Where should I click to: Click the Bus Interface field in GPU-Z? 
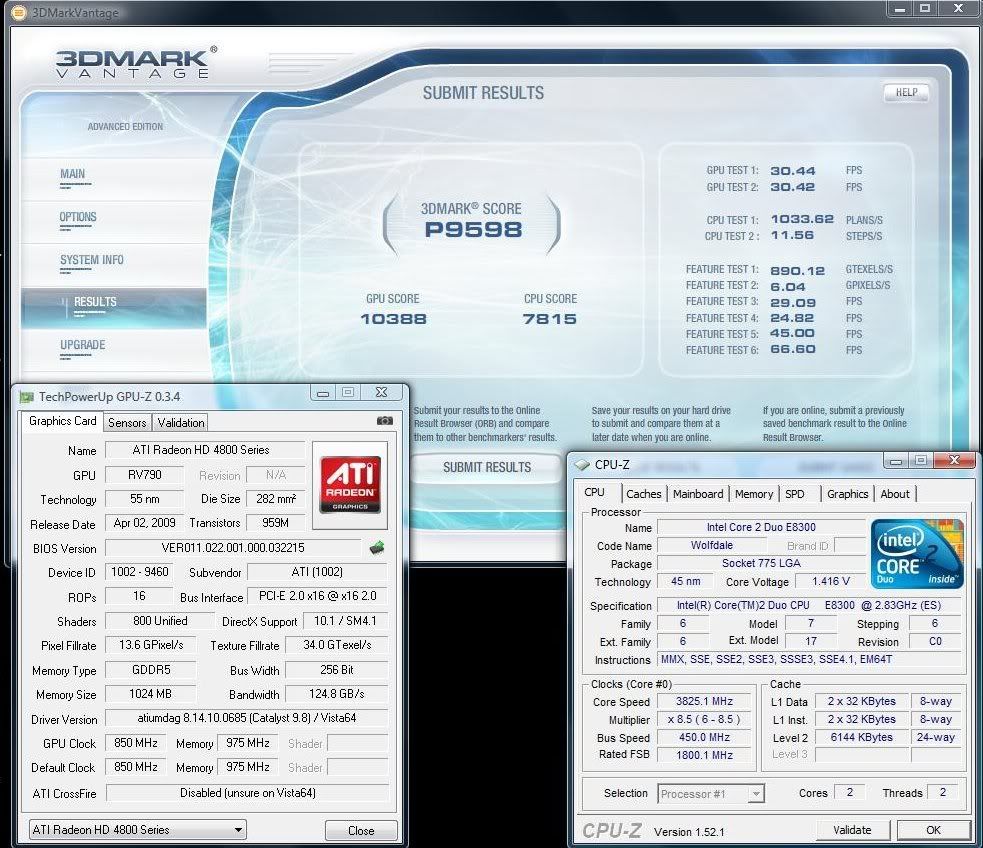[318, 596]
